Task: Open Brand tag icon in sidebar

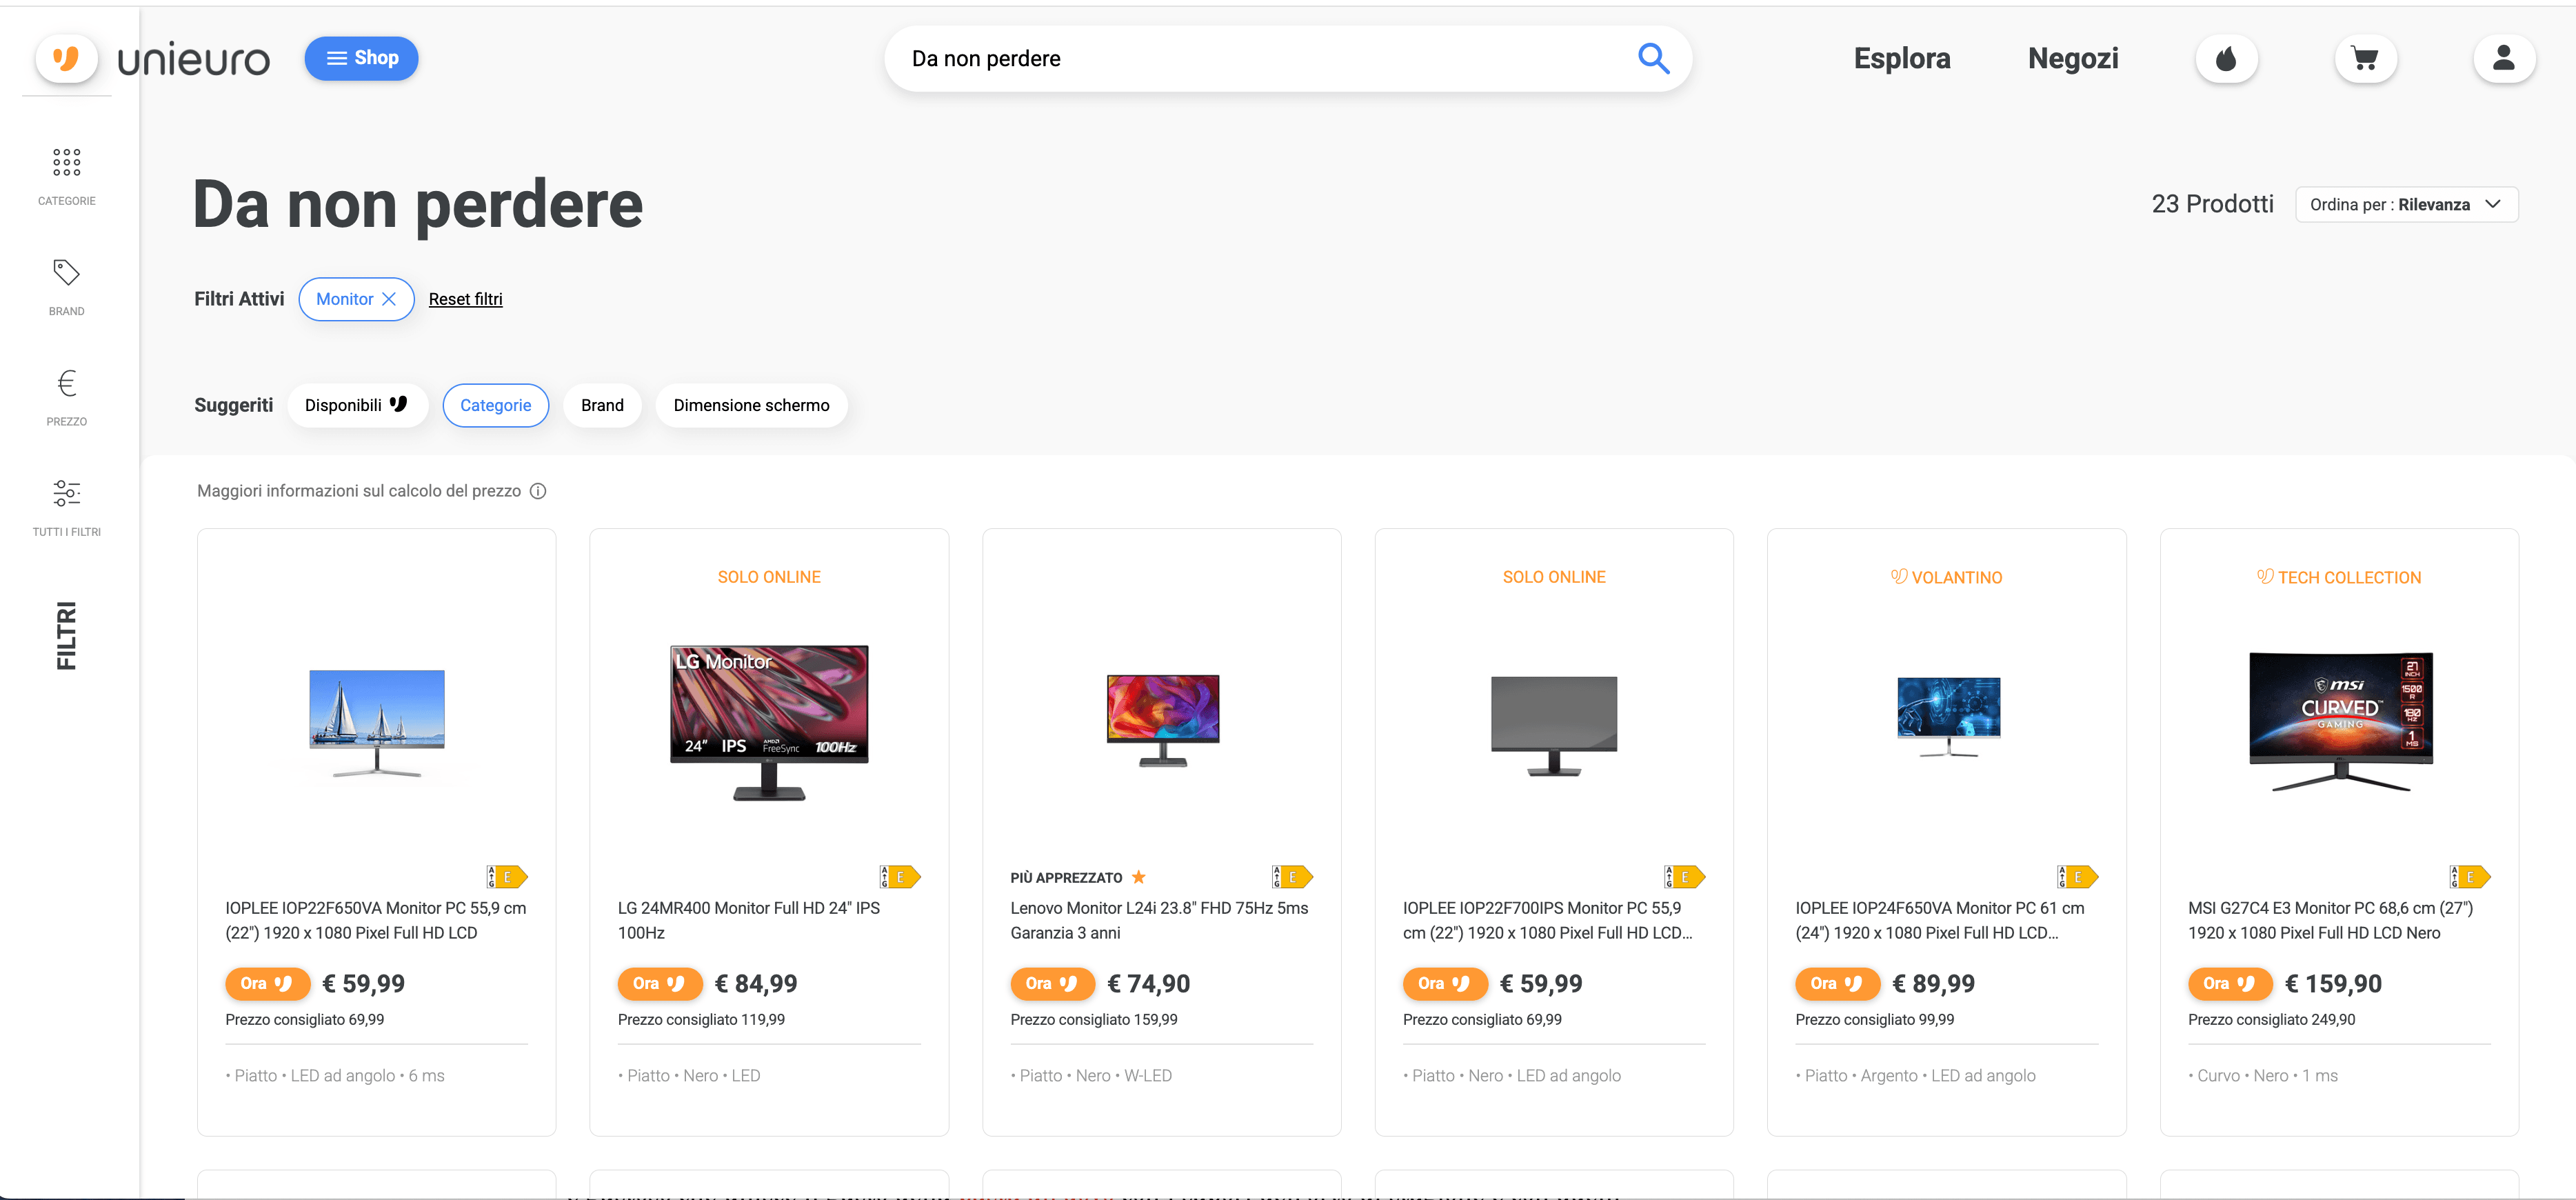Action: [66, 285]
